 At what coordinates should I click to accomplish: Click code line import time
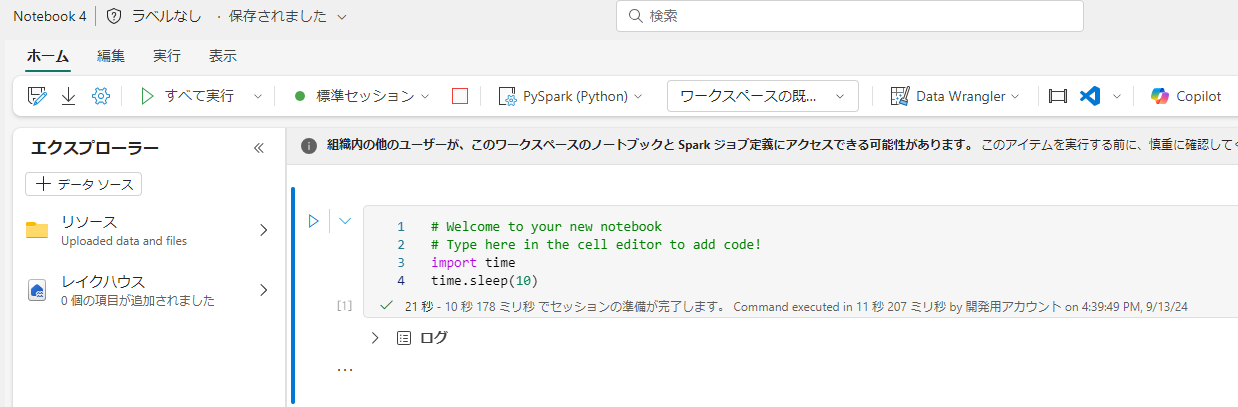pos(473,262)
